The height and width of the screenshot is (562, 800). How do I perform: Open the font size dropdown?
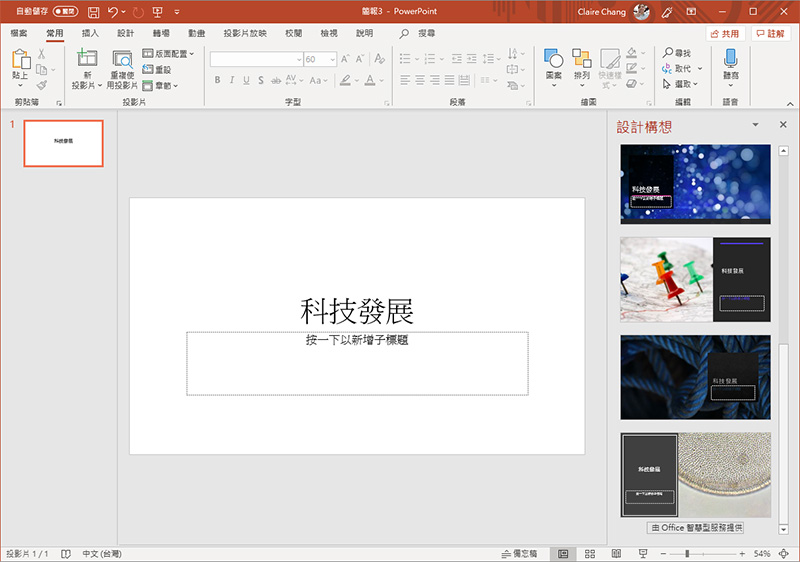coord(332,60)
